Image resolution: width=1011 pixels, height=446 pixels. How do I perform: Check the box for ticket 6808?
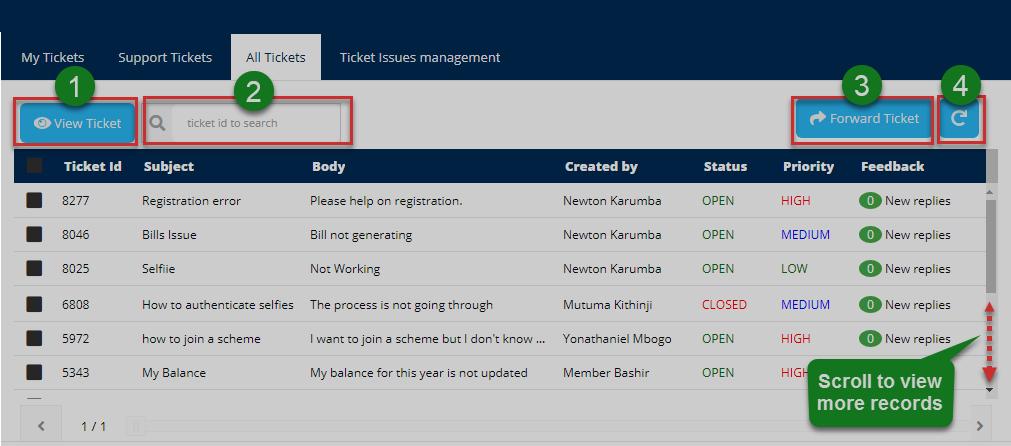coord(34,305)
